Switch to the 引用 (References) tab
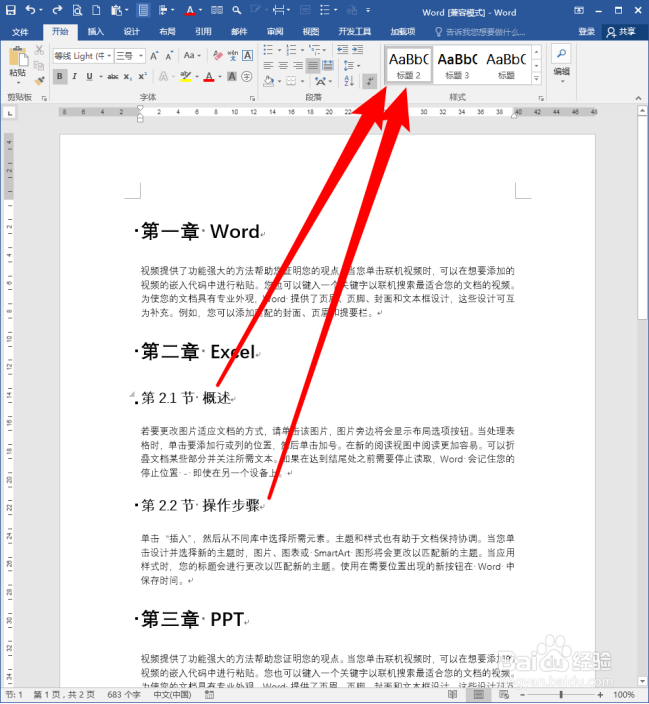649x704 pixels. pyautogui.click(x=203, y=31)
